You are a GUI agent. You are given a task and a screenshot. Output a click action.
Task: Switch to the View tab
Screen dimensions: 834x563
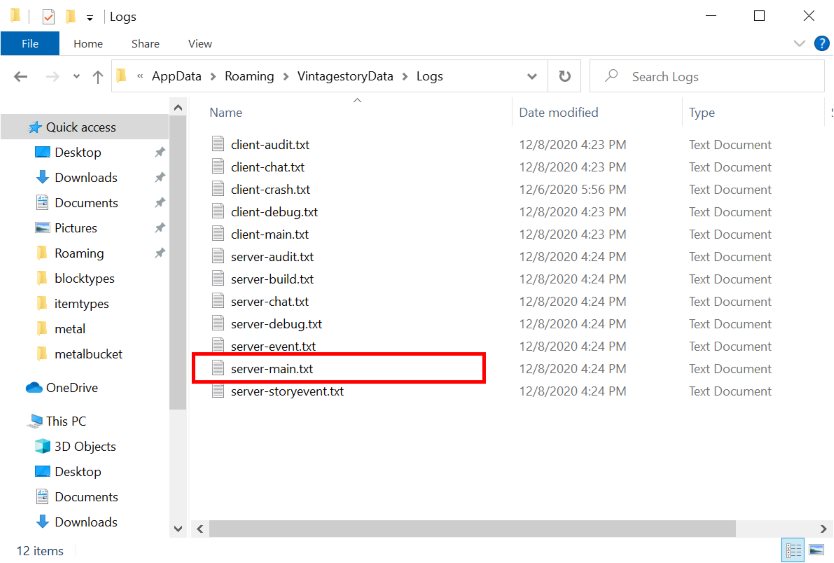(x=200, y=44)
